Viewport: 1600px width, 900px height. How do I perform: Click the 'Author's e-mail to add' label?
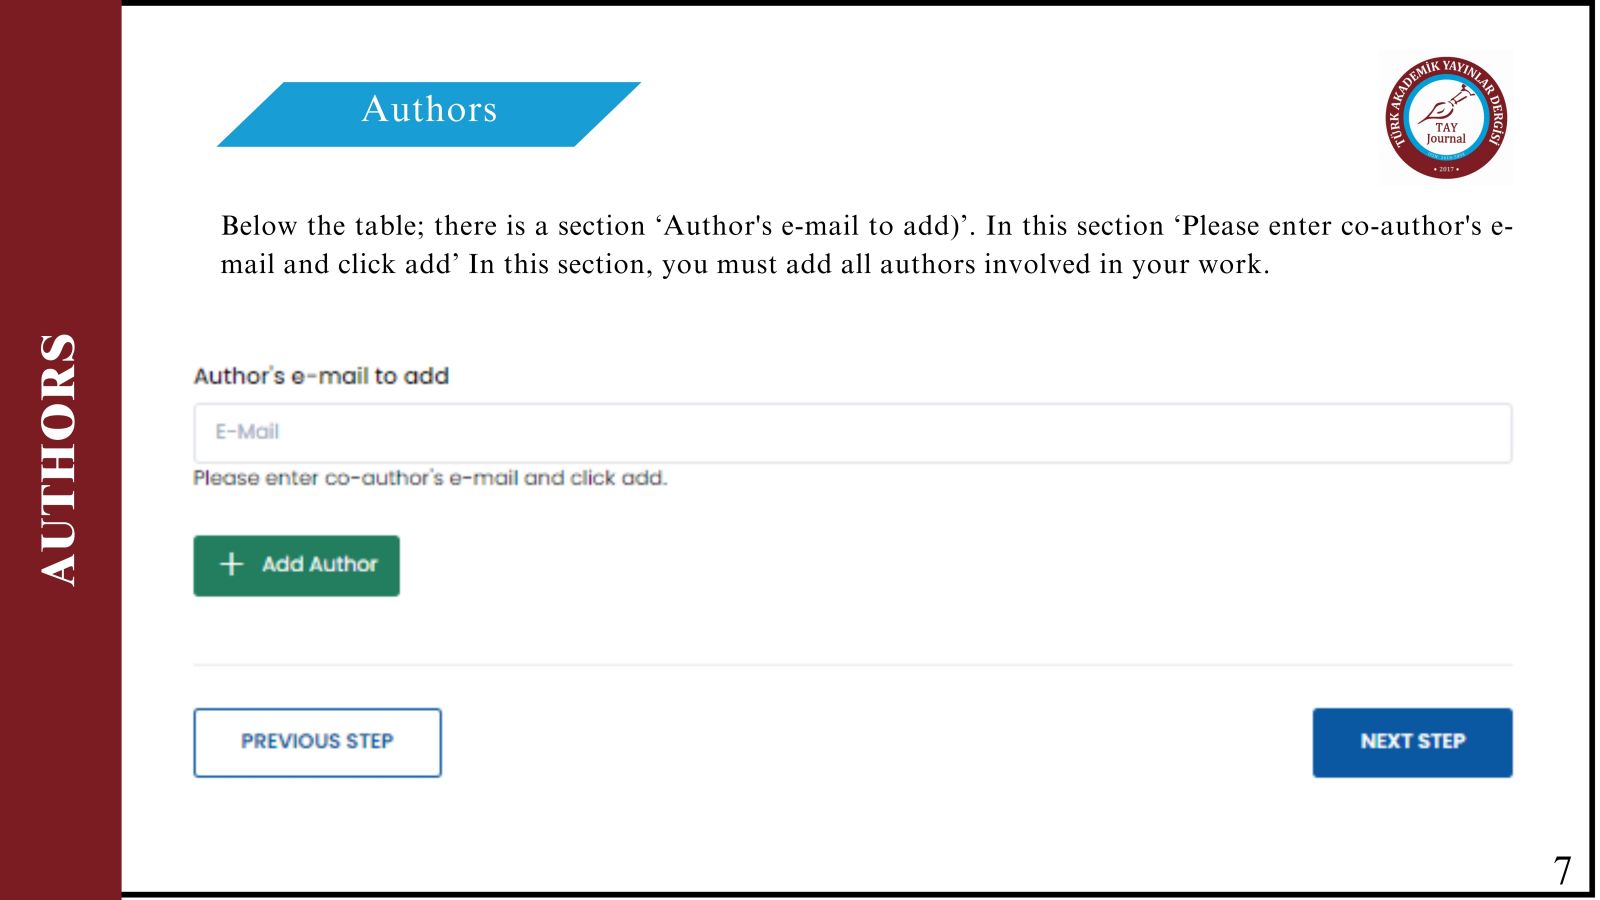(321, 376)
